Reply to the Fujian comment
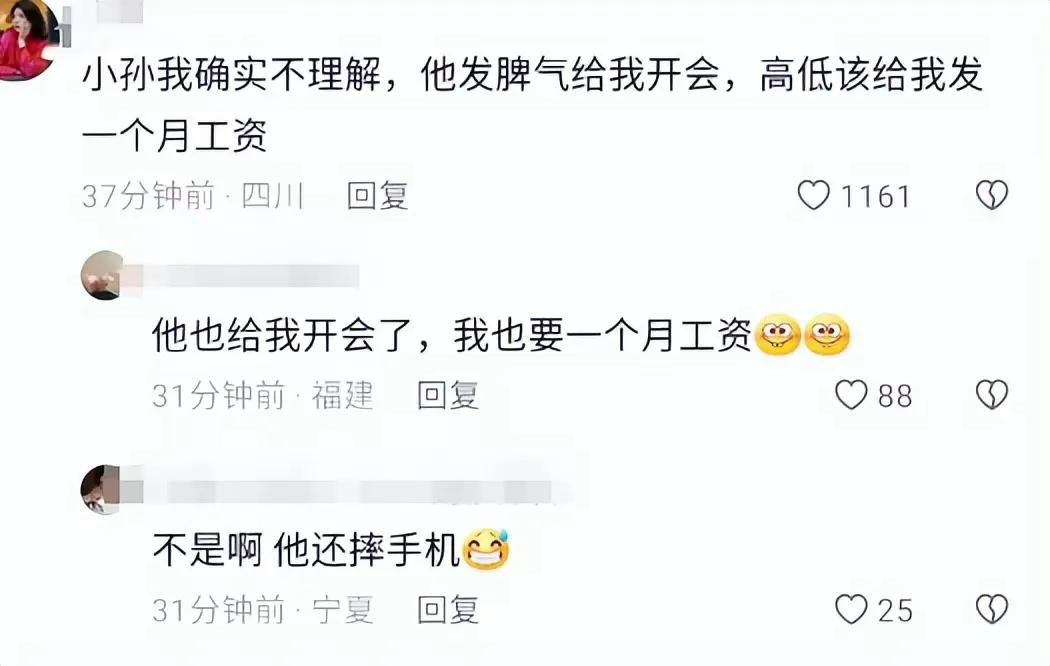 [x=447, y=395]
